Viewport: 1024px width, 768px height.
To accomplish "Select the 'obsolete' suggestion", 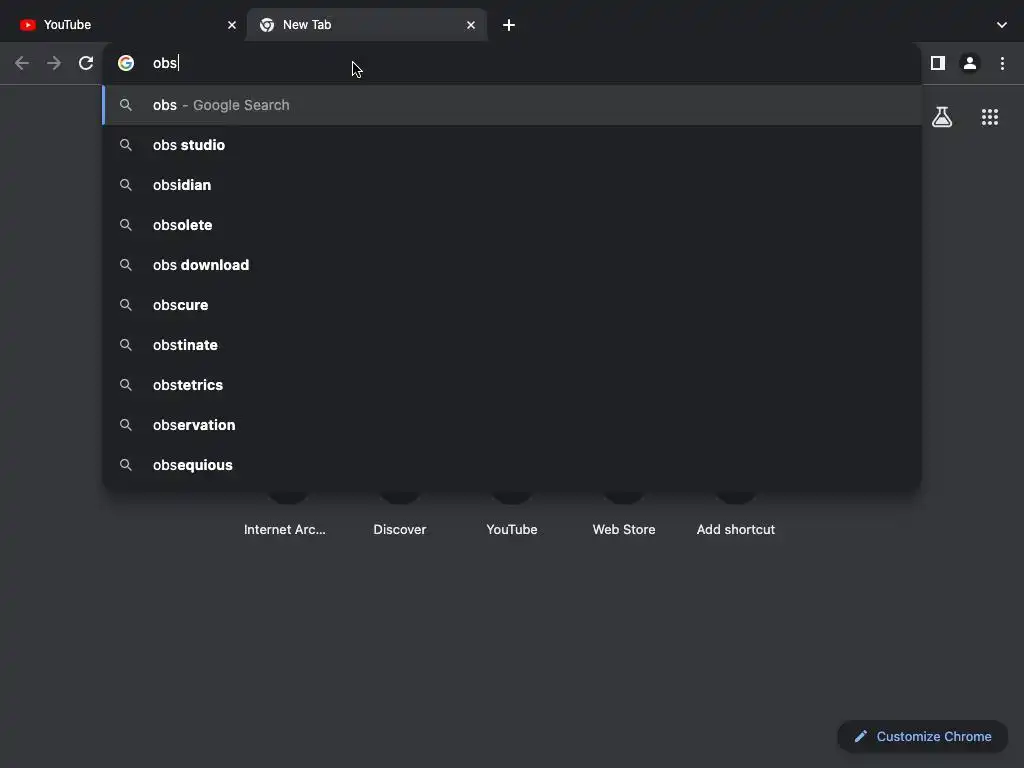I will 512,225.
